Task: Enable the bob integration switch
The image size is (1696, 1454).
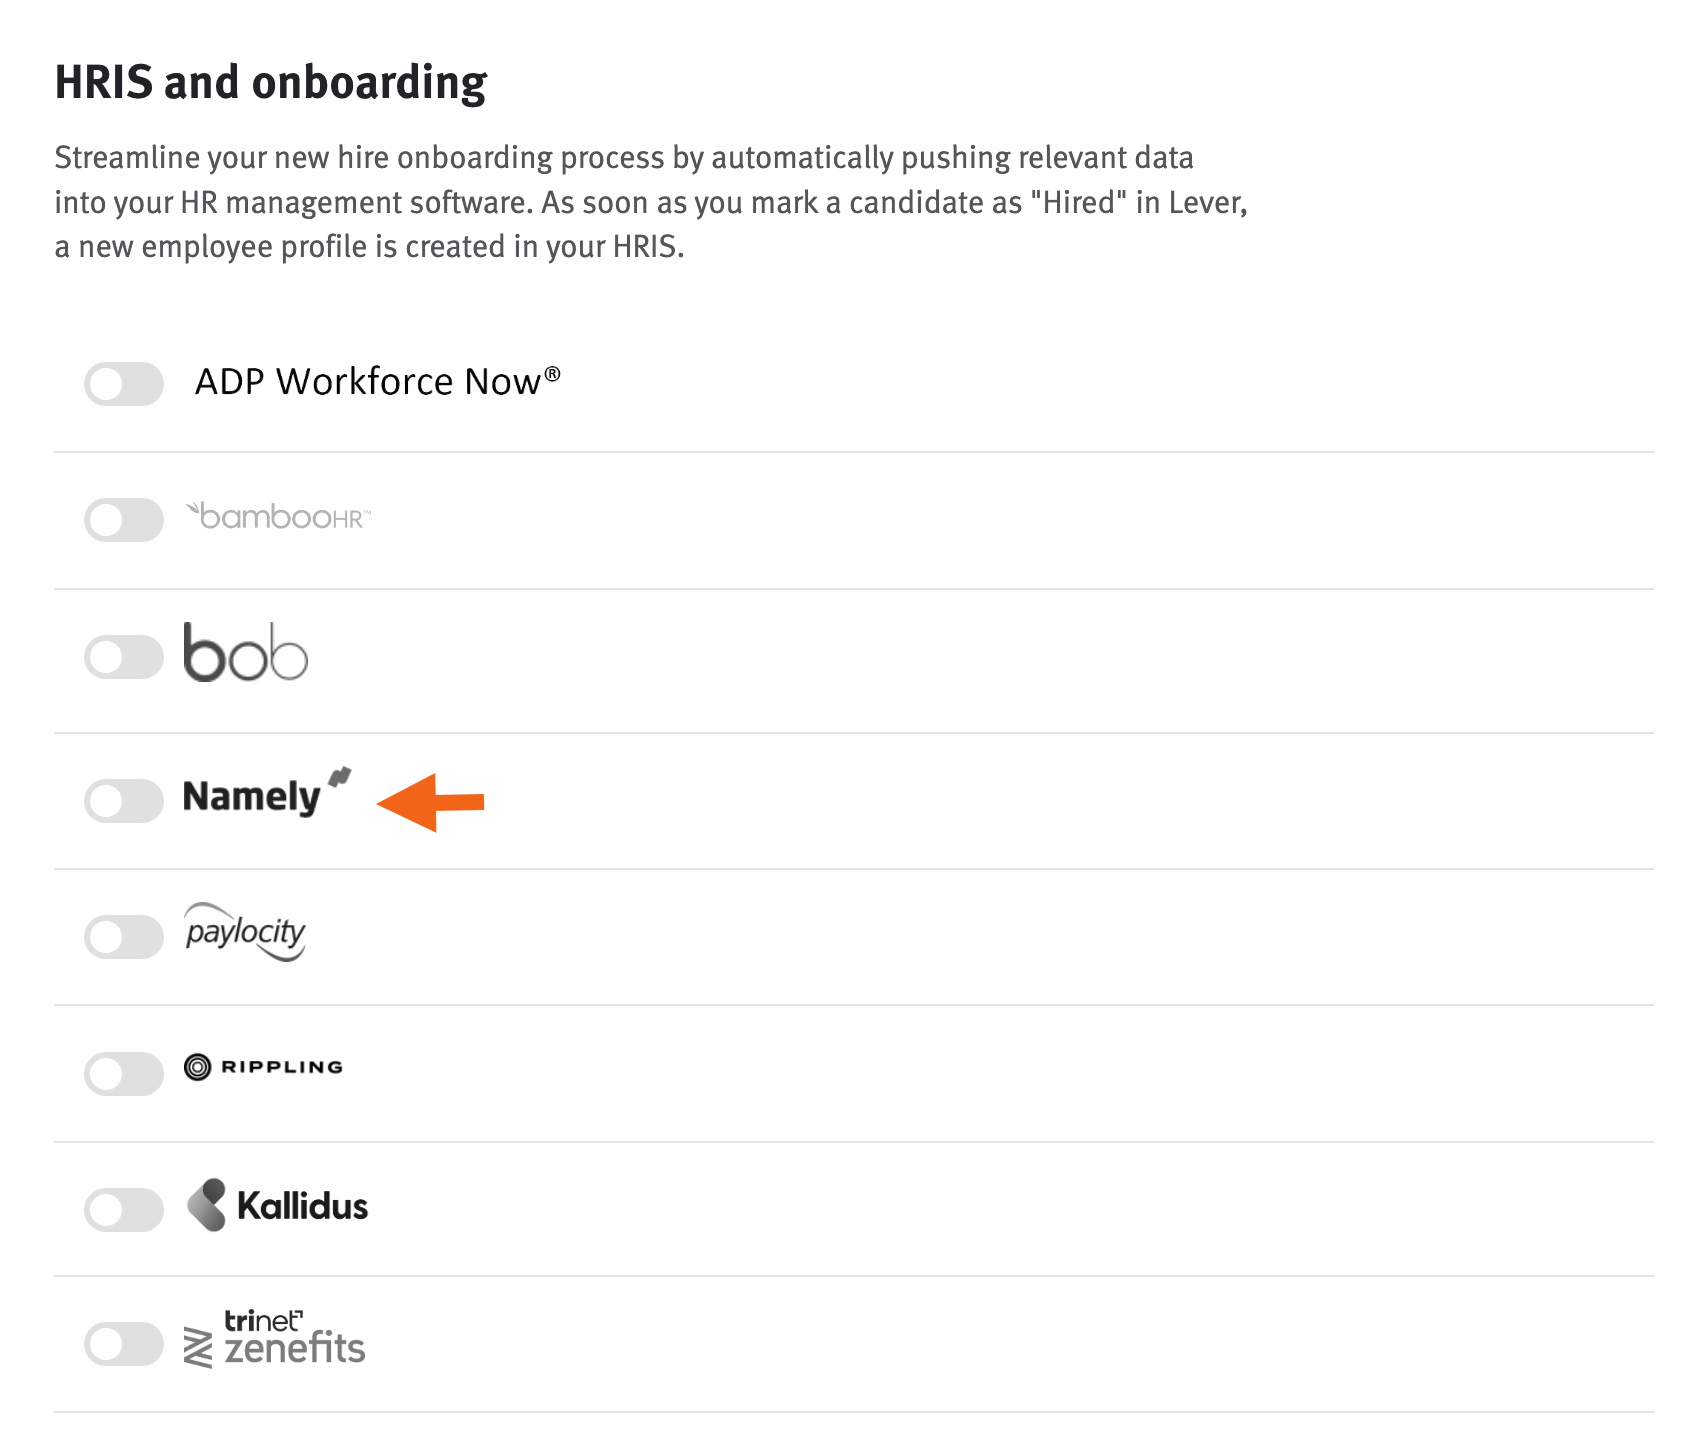Action: click(123, 657)
